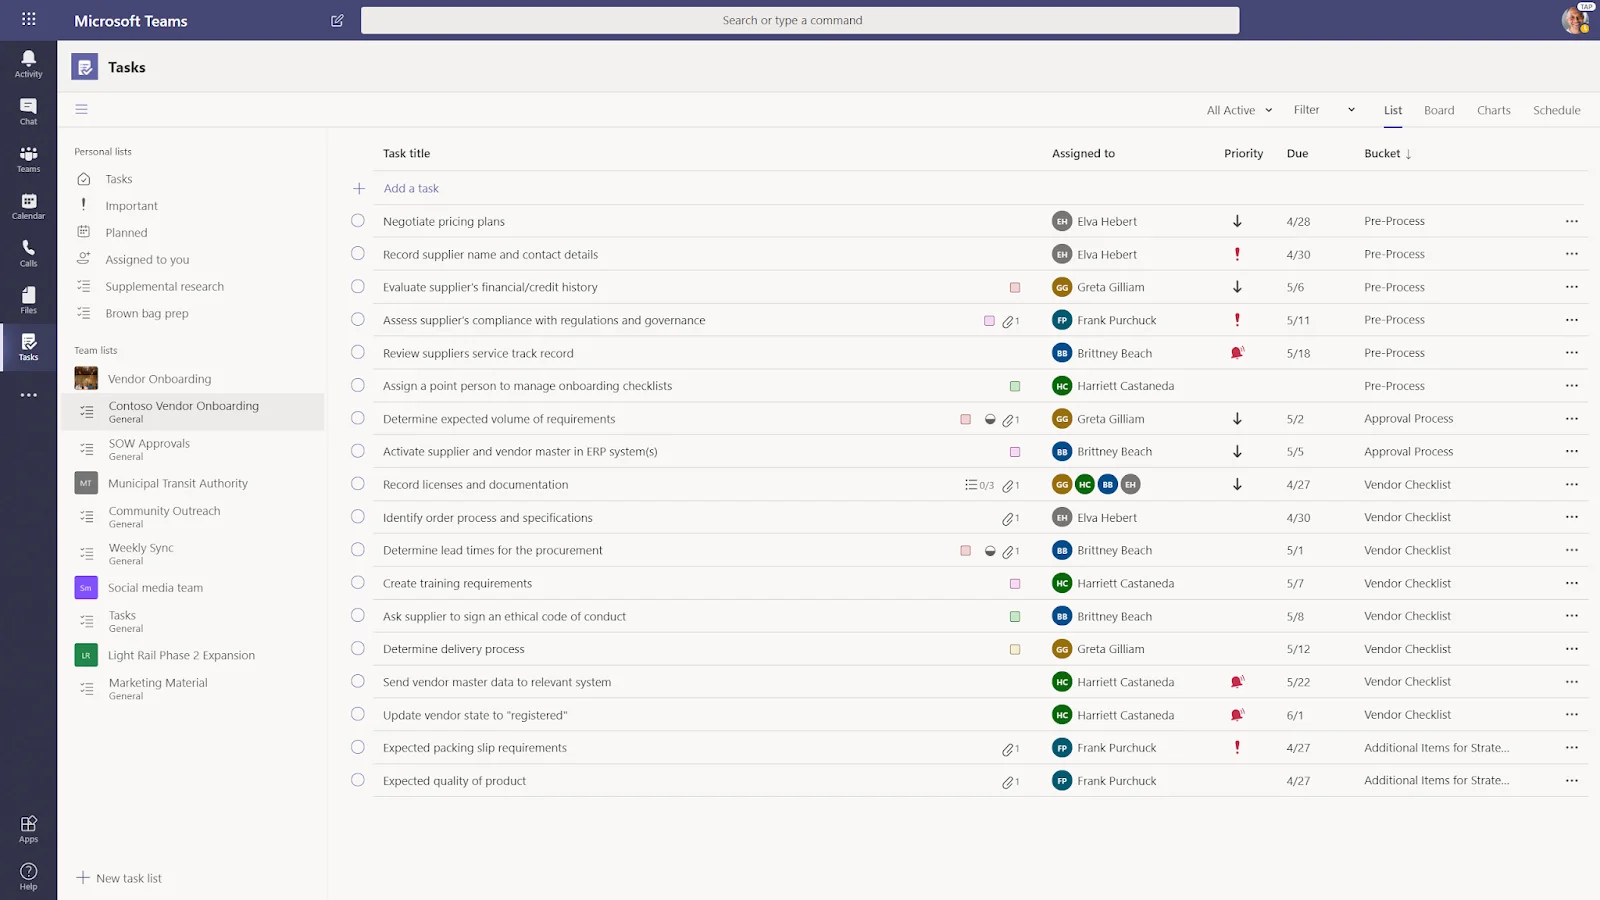This screenshot has width=1600, height=900.
Task: Mark Negotiate pricing plans as complete
Action: pyautogui.click(x=358, y=221)
